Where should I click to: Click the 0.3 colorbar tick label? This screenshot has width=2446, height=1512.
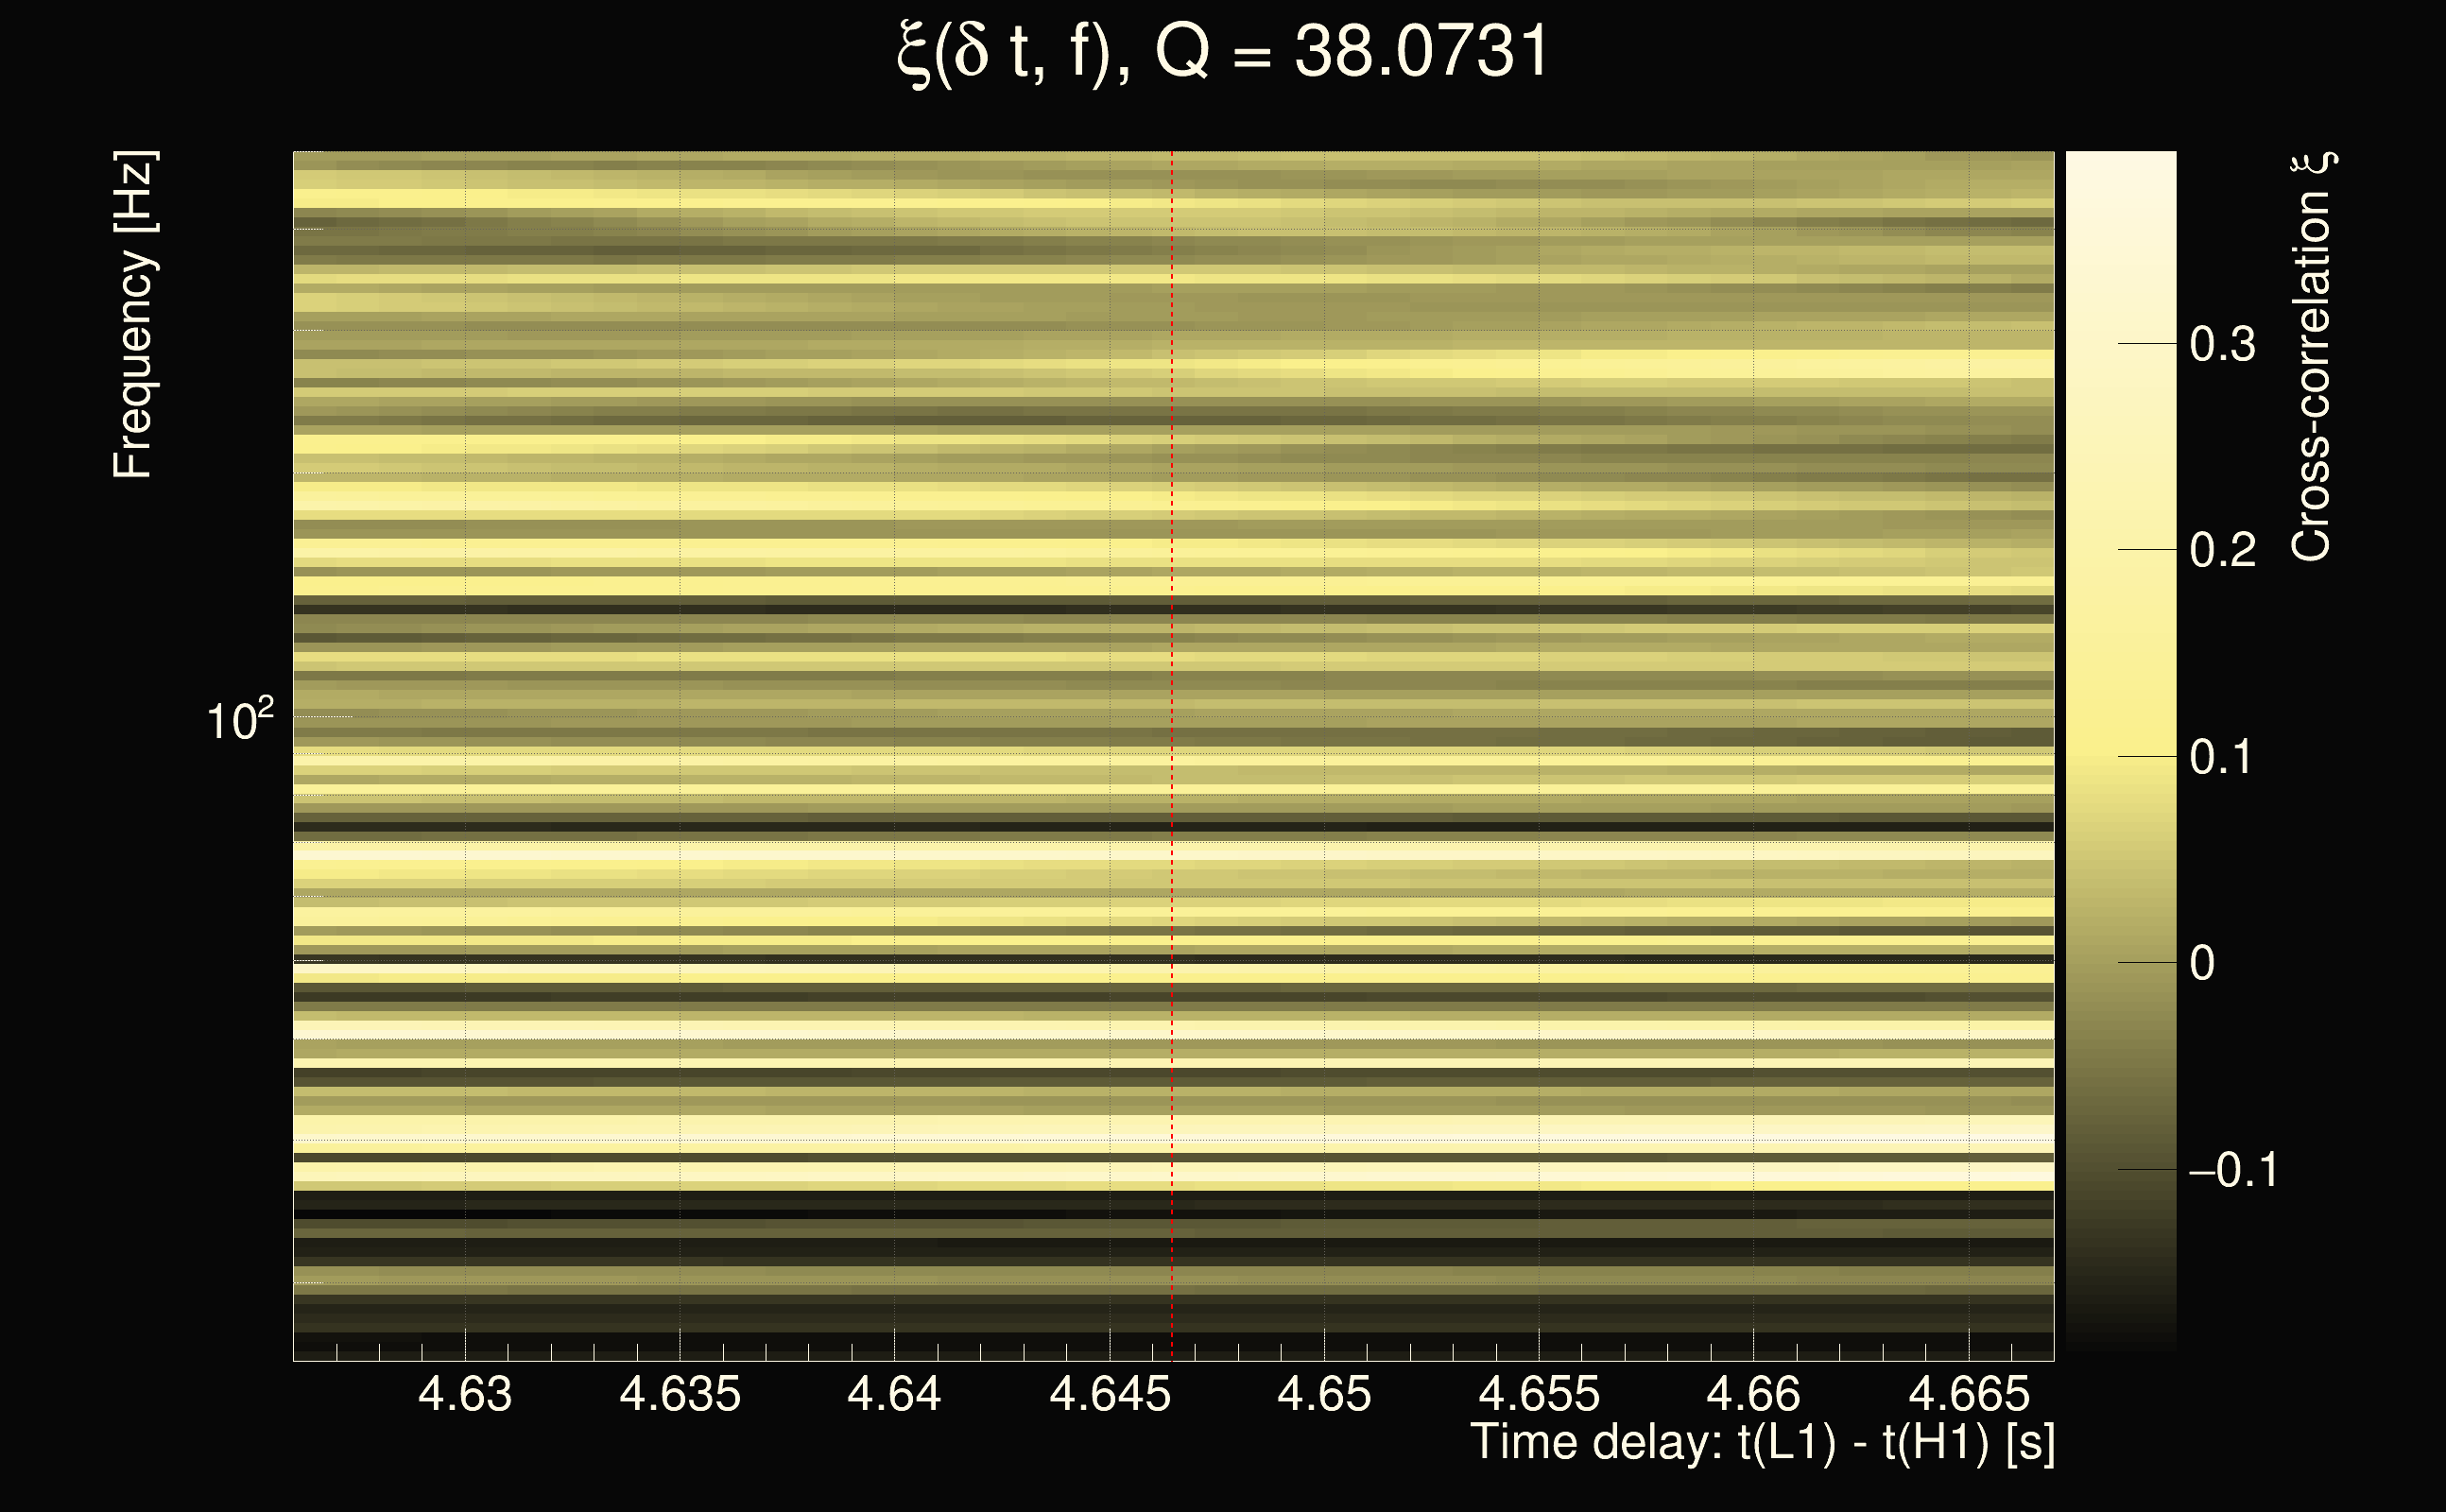(2222, 345)
